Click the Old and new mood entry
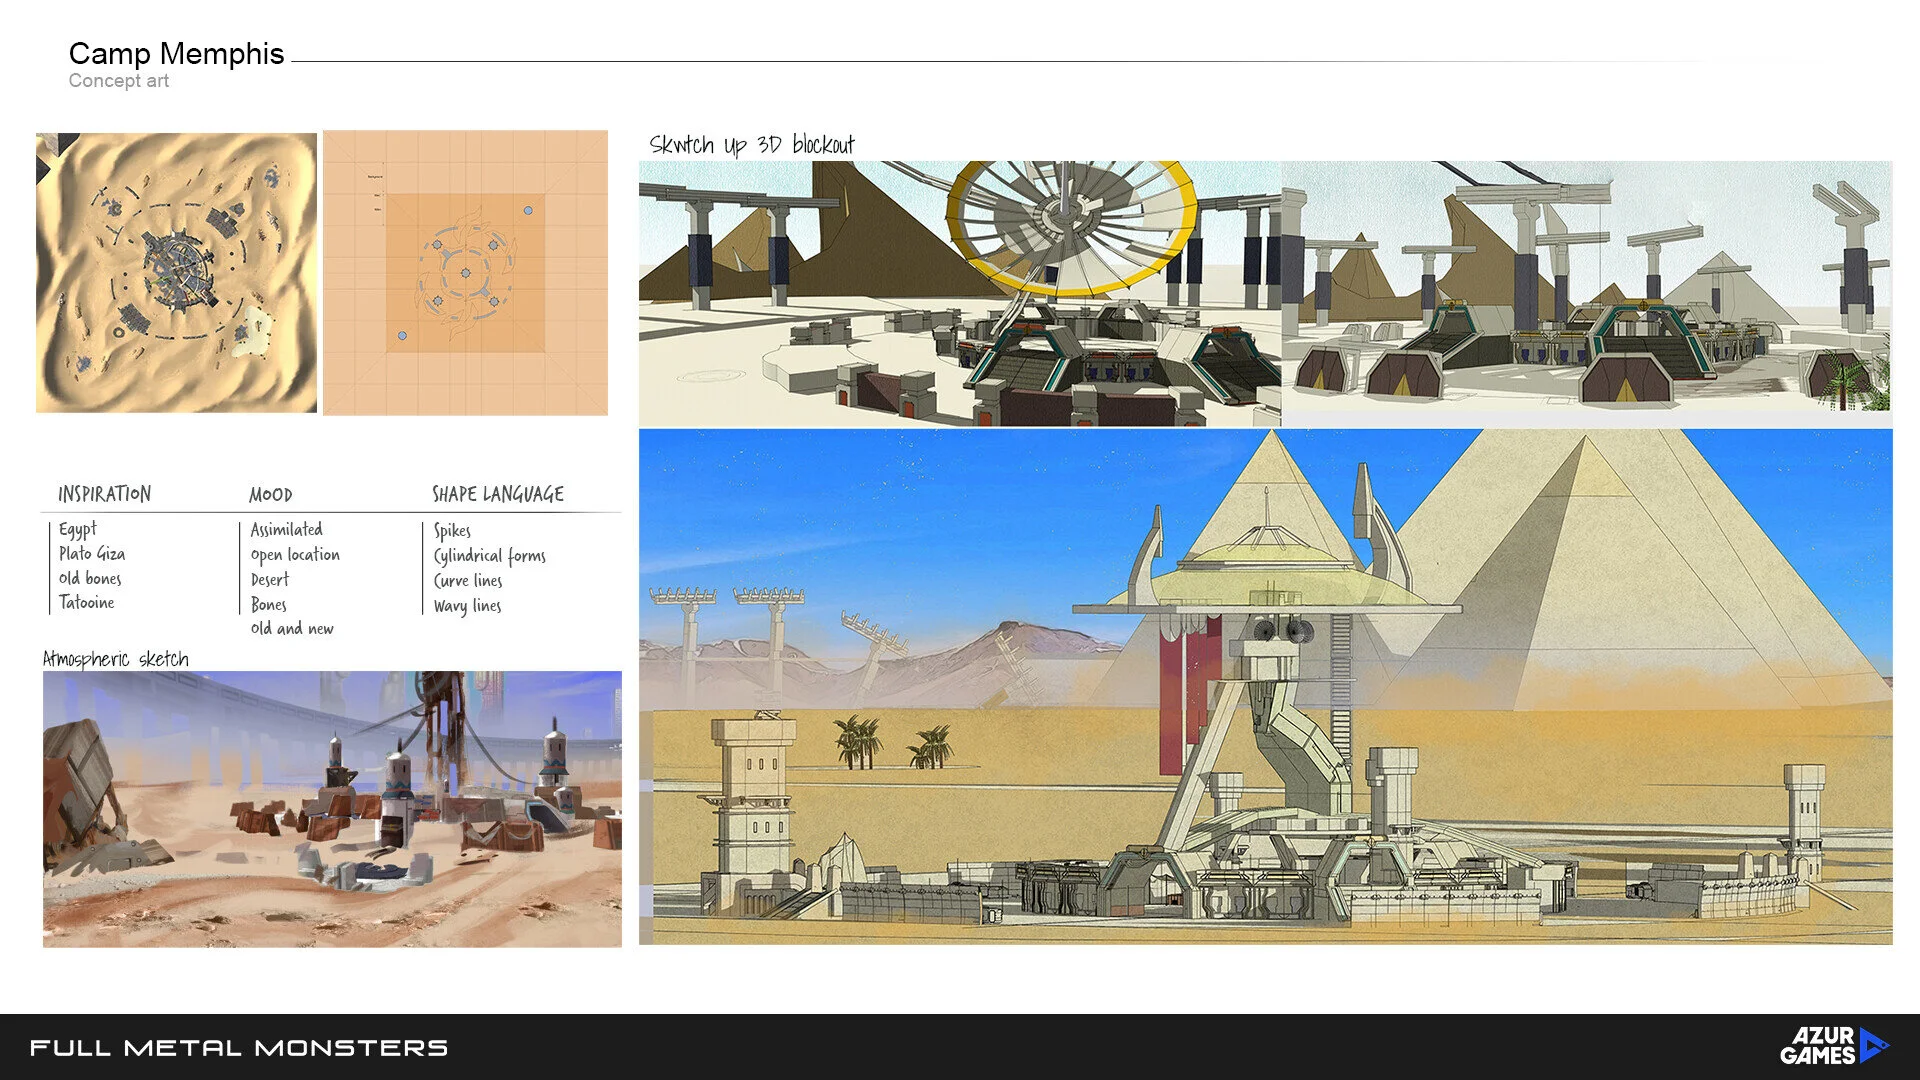The width and height of the screenshot is (1920, 1080). pos(292,629)
